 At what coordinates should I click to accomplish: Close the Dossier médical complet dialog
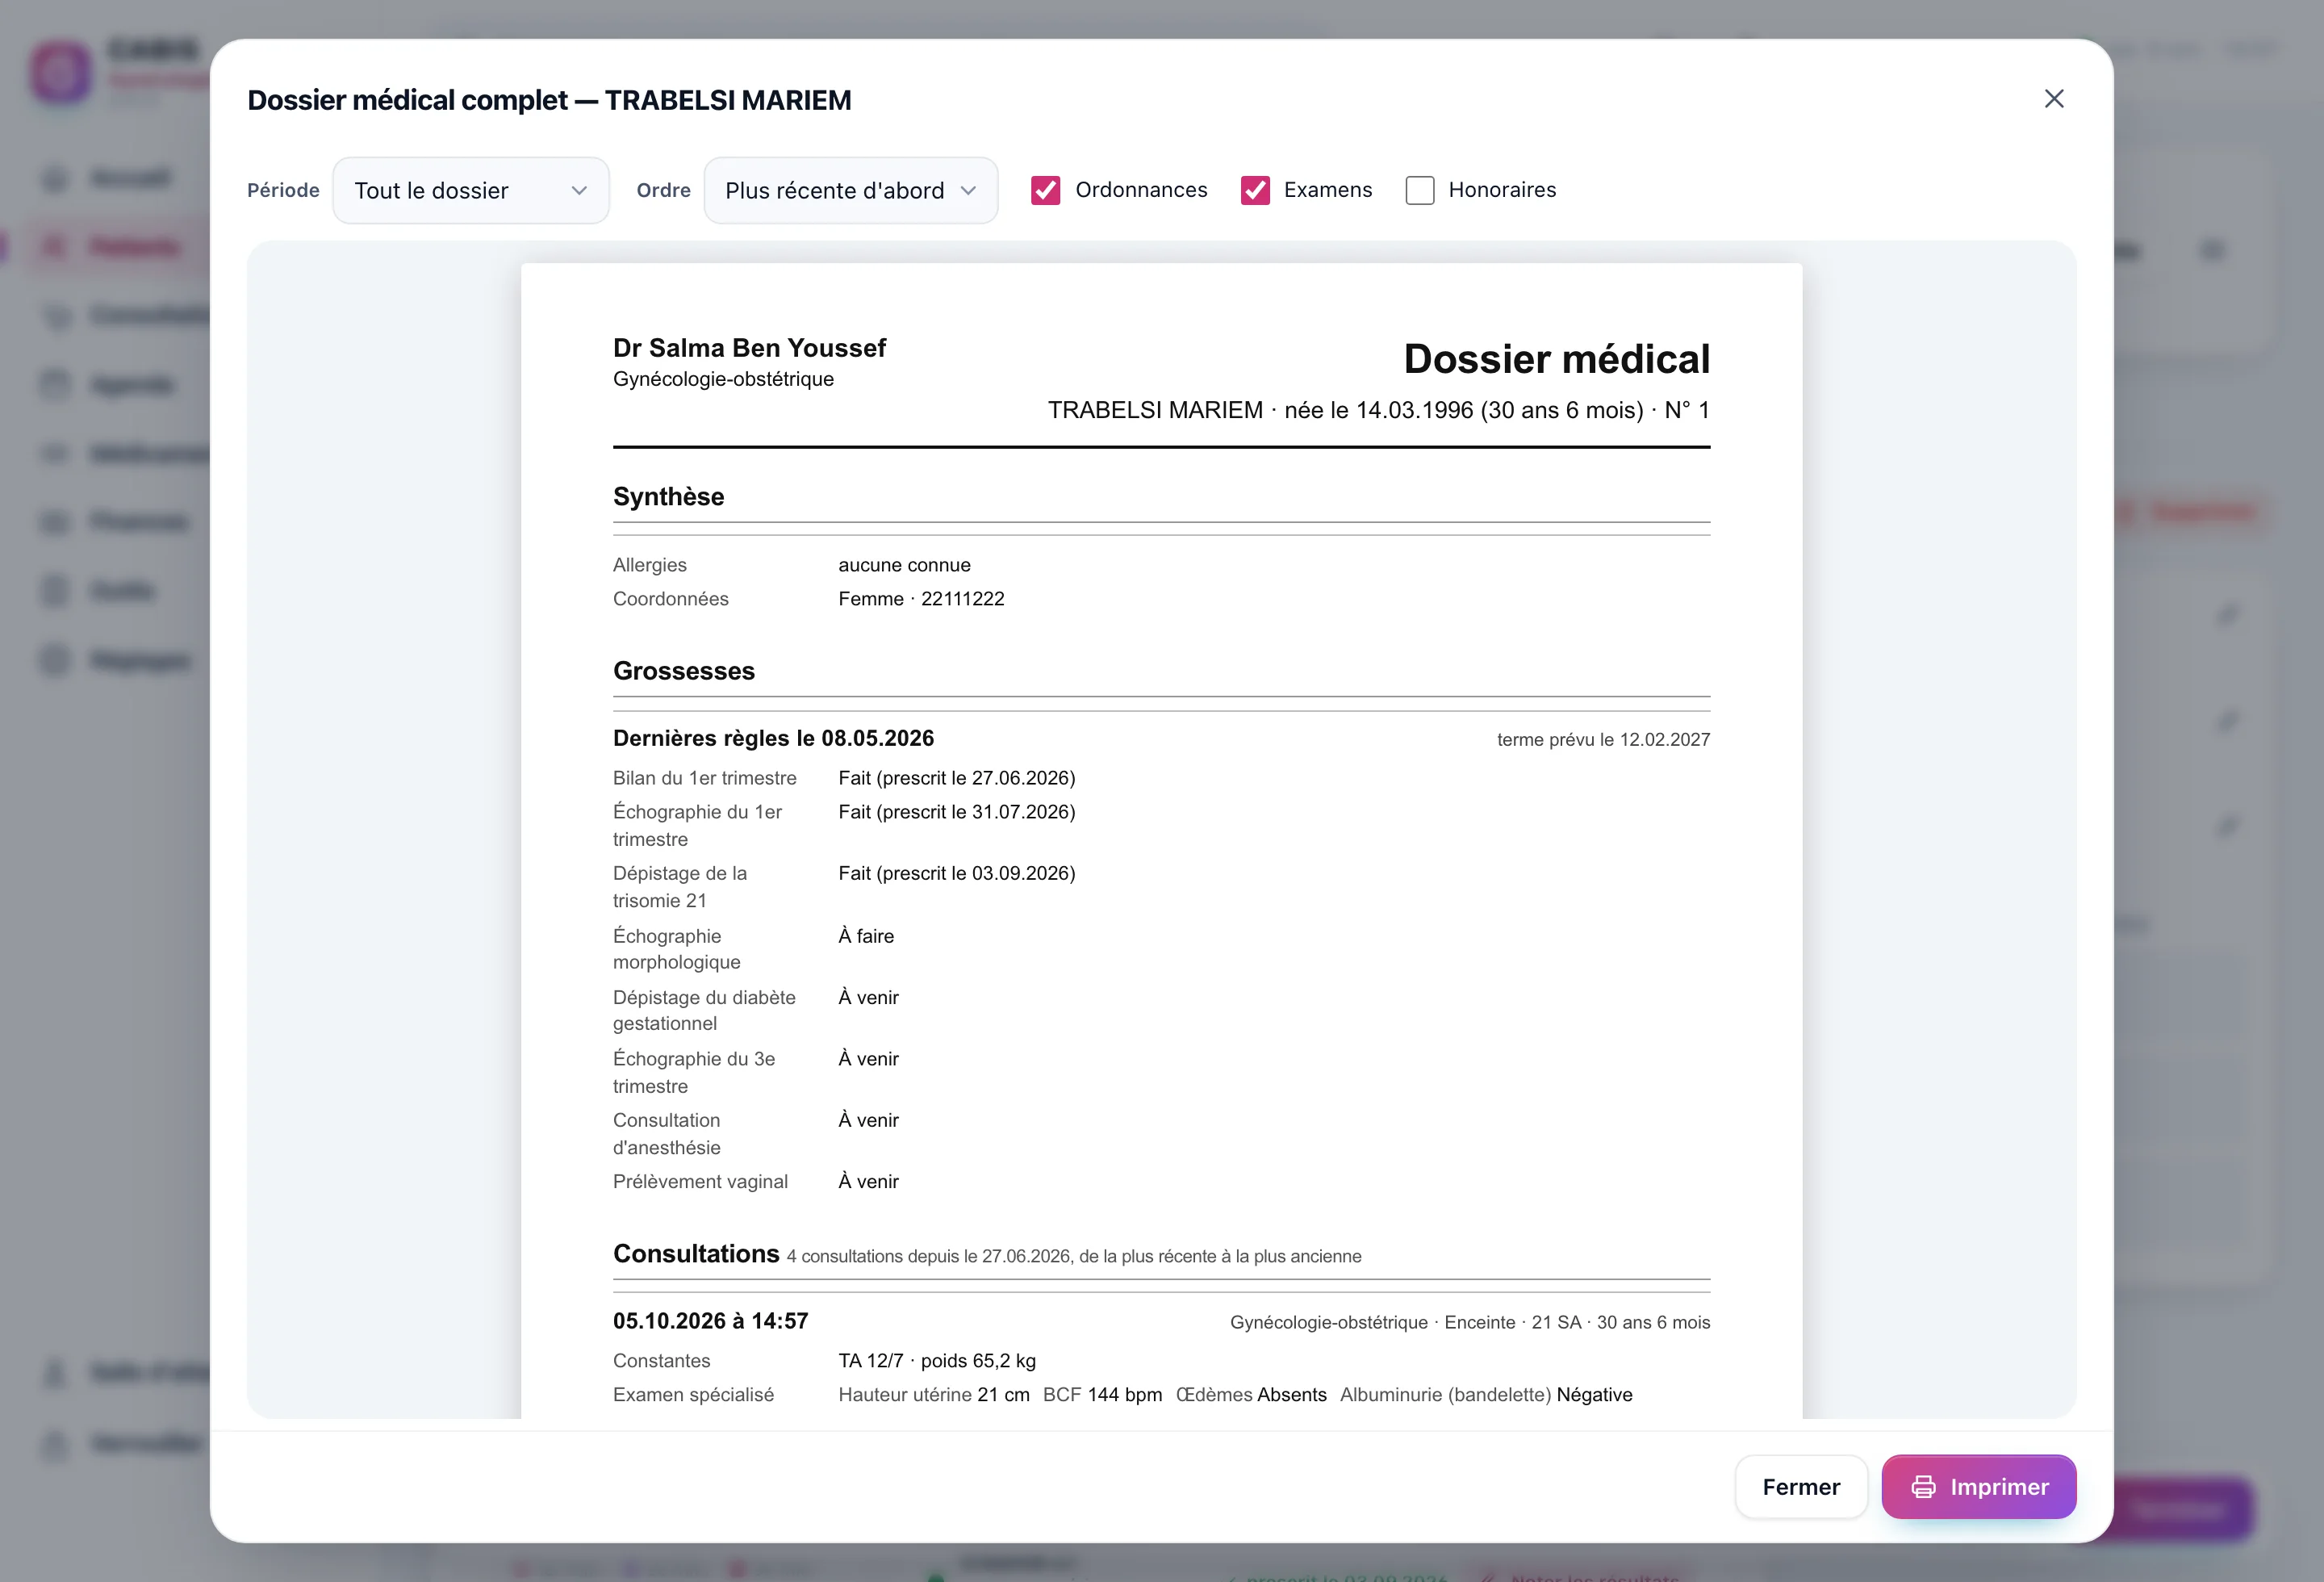tap(2053, 99)
